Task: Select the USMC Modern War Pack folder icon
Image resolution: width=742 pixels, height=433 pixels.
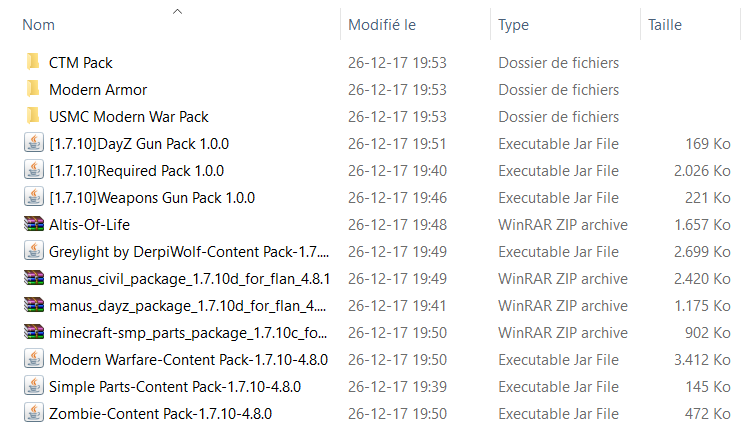Action: 33,116
